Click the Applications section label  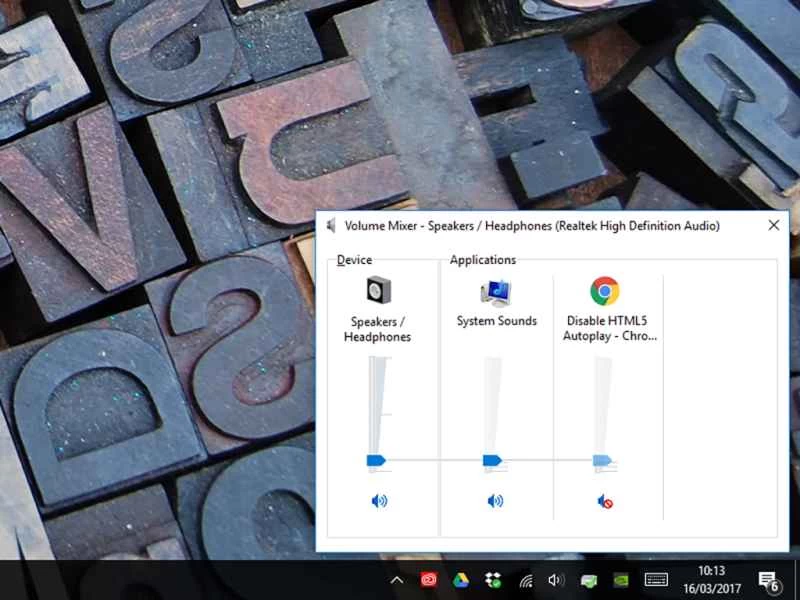pos(482,260)
